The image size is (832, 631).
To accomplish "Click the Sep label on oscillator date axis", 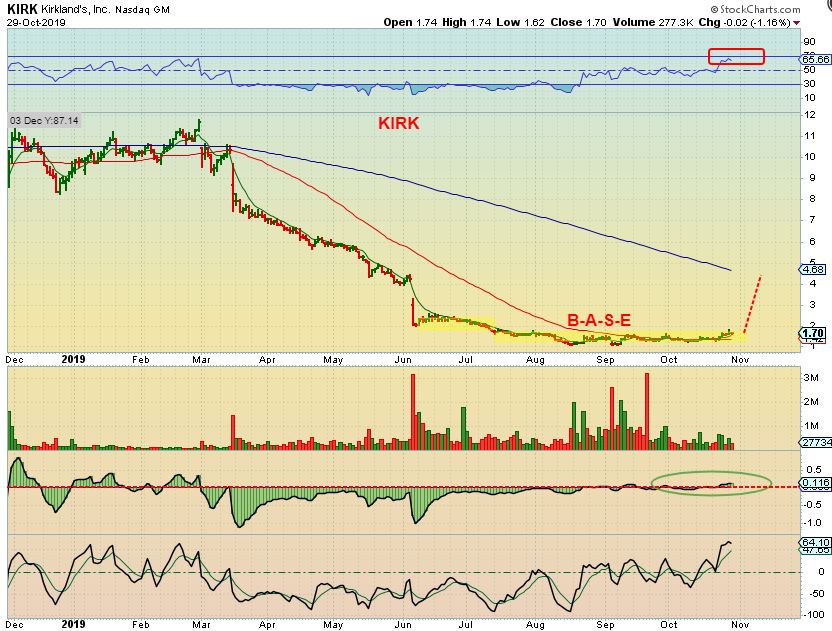I will pos(605,625).
